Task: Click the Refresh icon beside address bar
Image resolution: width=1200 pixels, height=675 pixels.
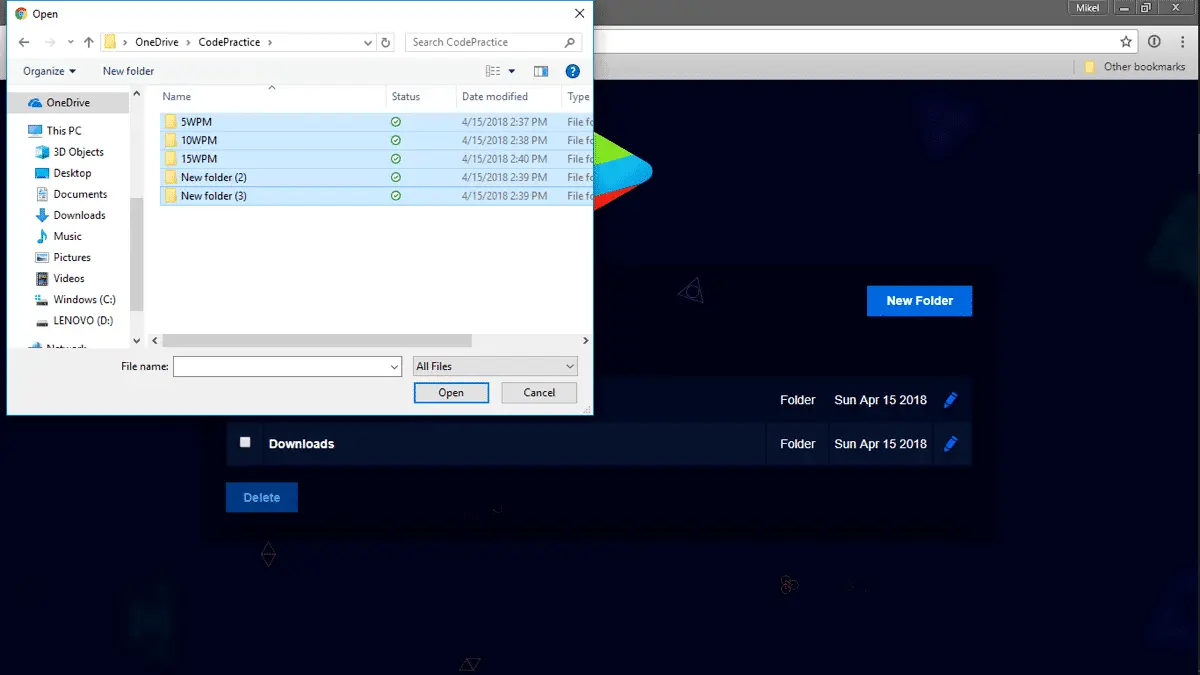Action: 387,42
